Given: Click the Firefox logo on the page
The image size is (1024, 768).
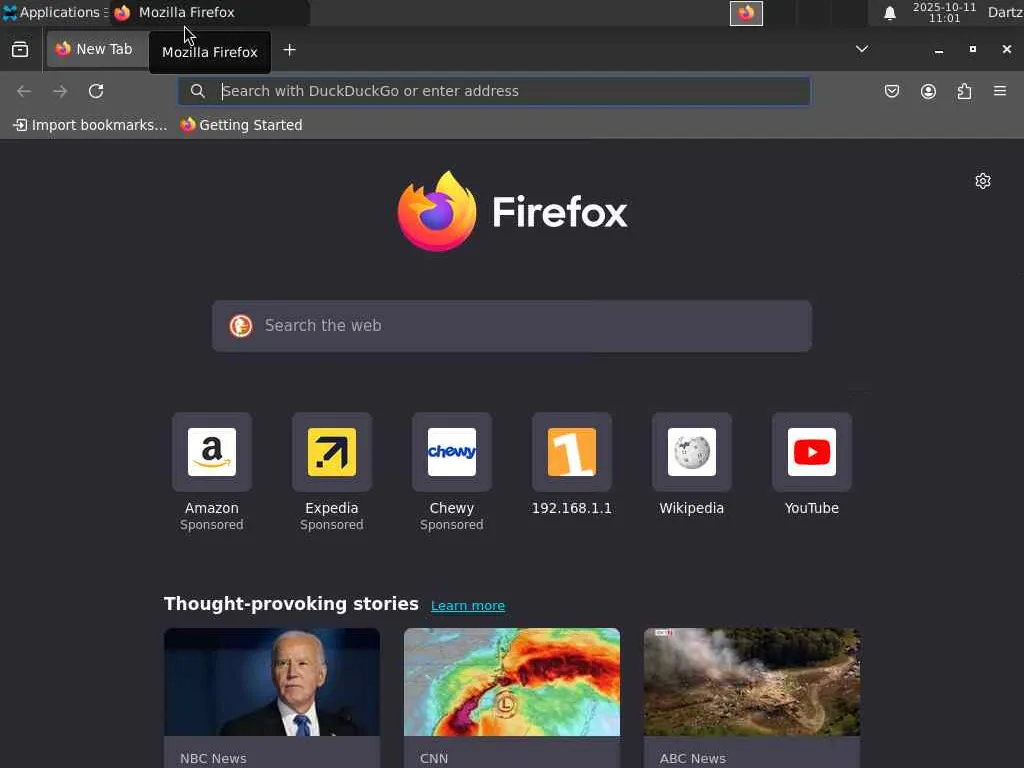Looking at the screenshot, I should pyautogui.click(x=512, y=211).
